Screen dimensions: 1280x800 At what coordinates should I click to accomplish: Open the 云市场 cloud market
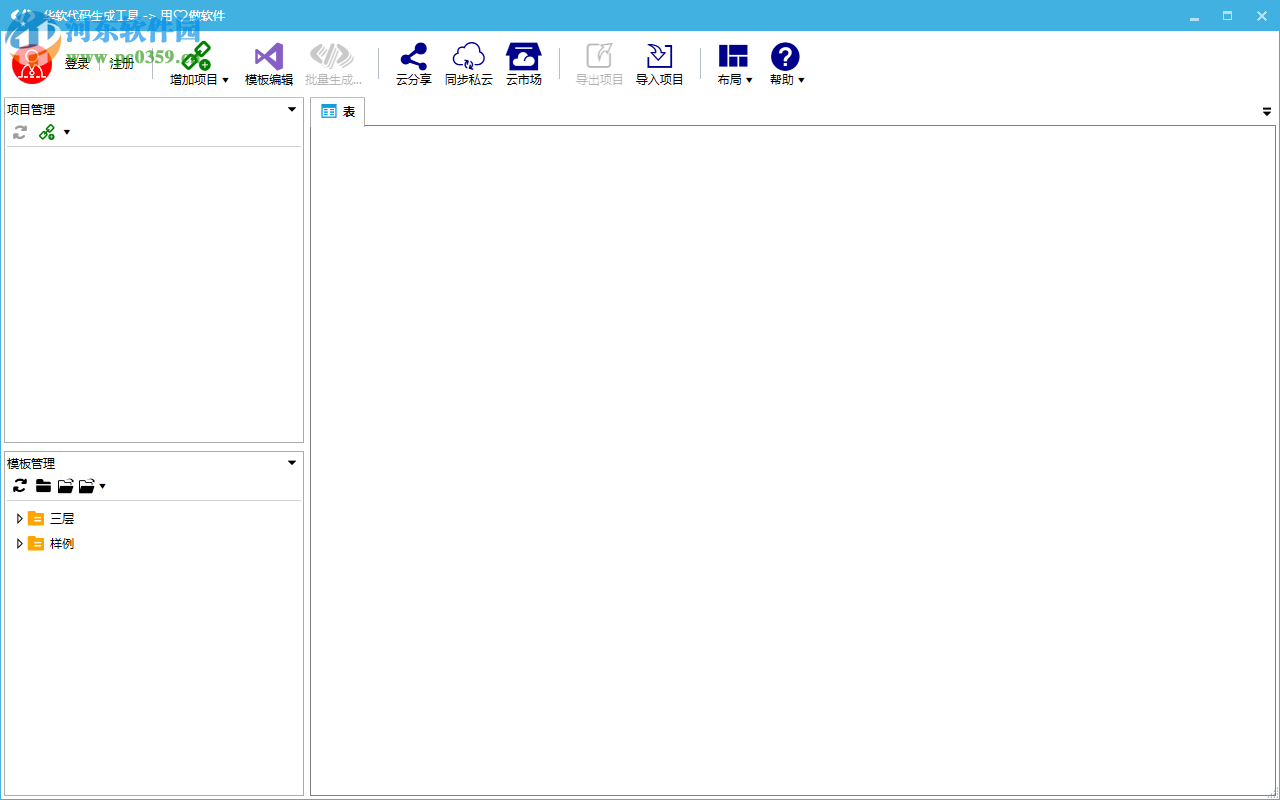523,64
